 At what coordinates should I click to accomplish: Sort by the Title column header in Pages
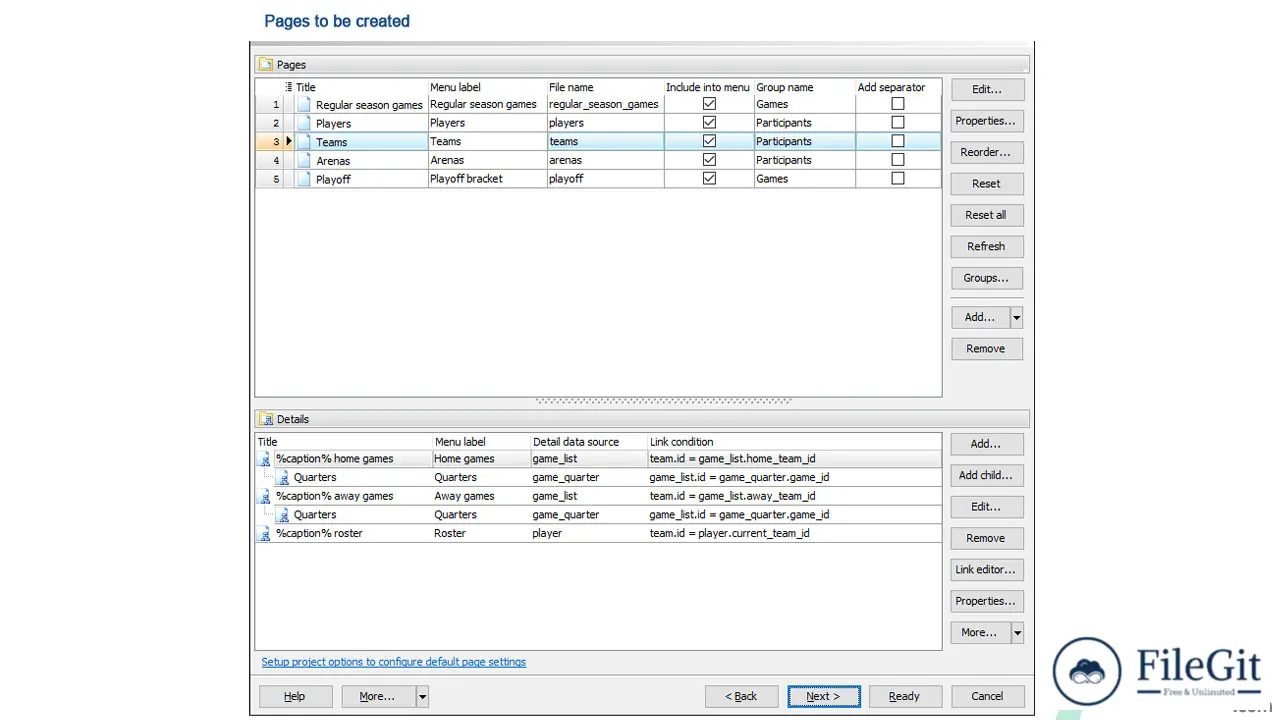coord(361,87)
